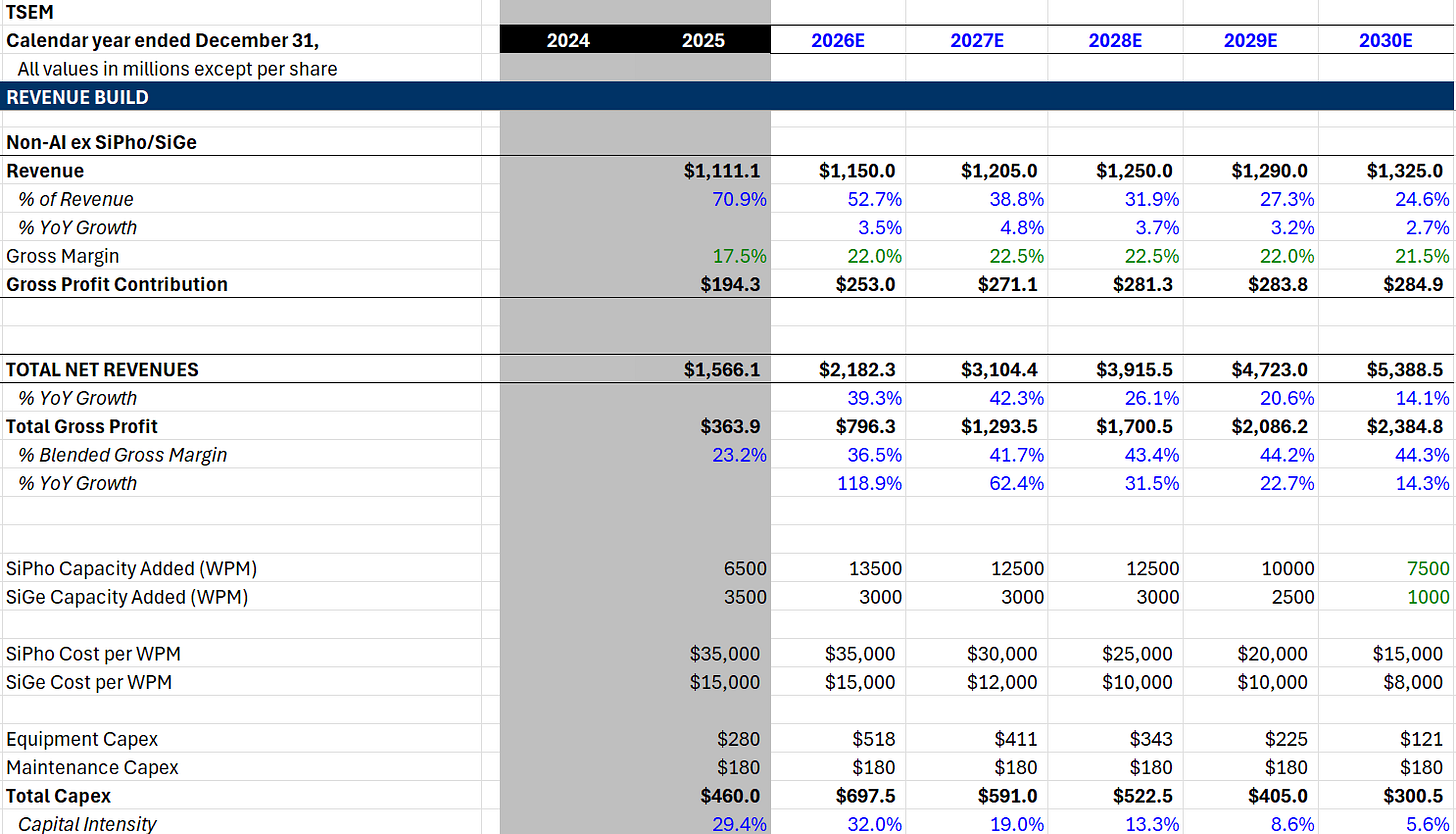
Task: Select the $1,150.0 revenue cell
Action: pyautogui.click(x=858, y=171)
